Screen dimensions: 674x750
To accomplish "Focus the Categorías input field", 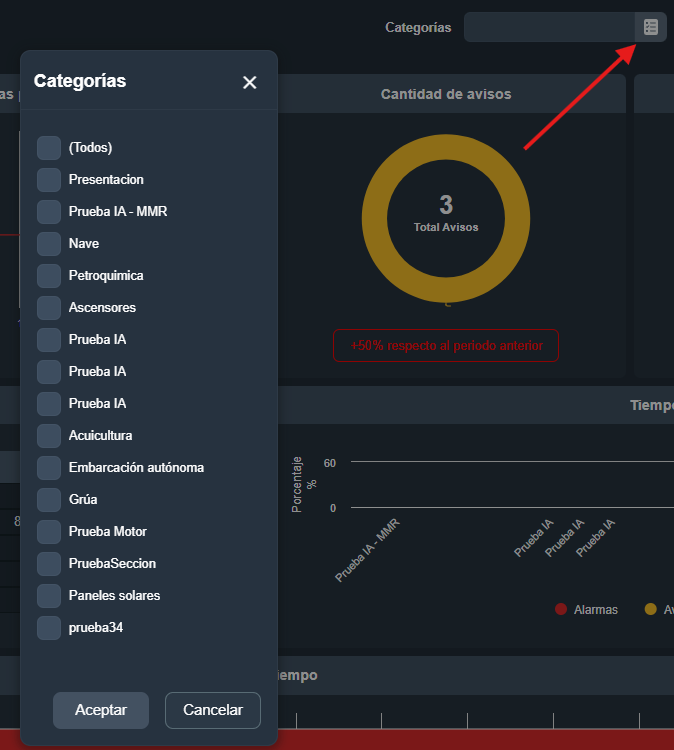I will [x=549, y=27].
